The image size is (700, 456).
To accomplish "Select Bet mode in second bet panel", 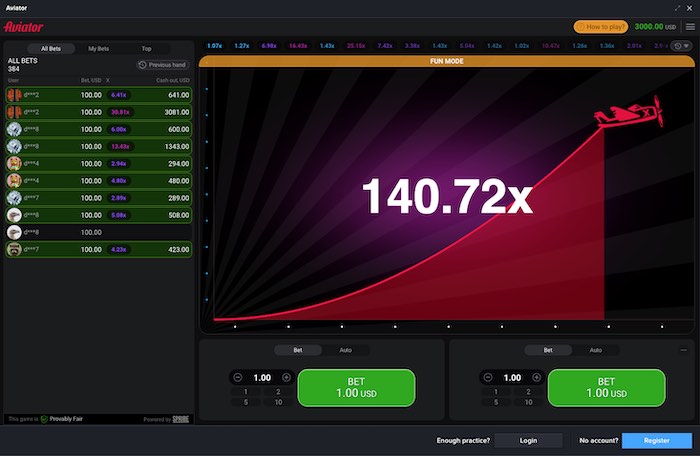I will [x=548, y=350].
